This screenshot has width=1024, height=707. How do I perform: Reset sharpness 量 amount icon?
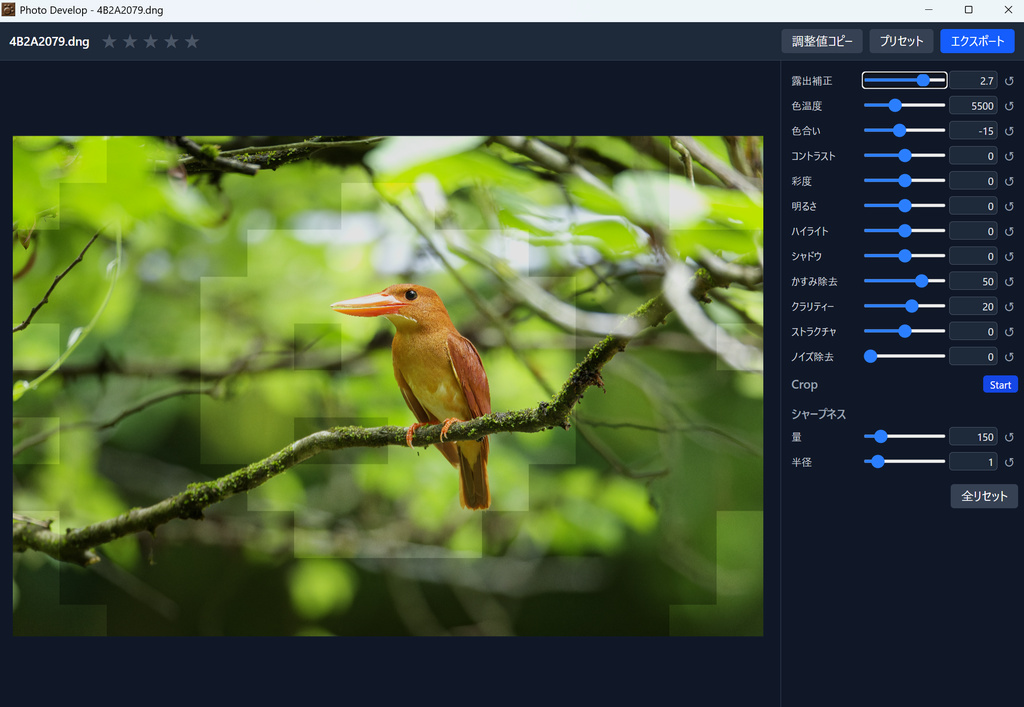[x=1009, y=437]
